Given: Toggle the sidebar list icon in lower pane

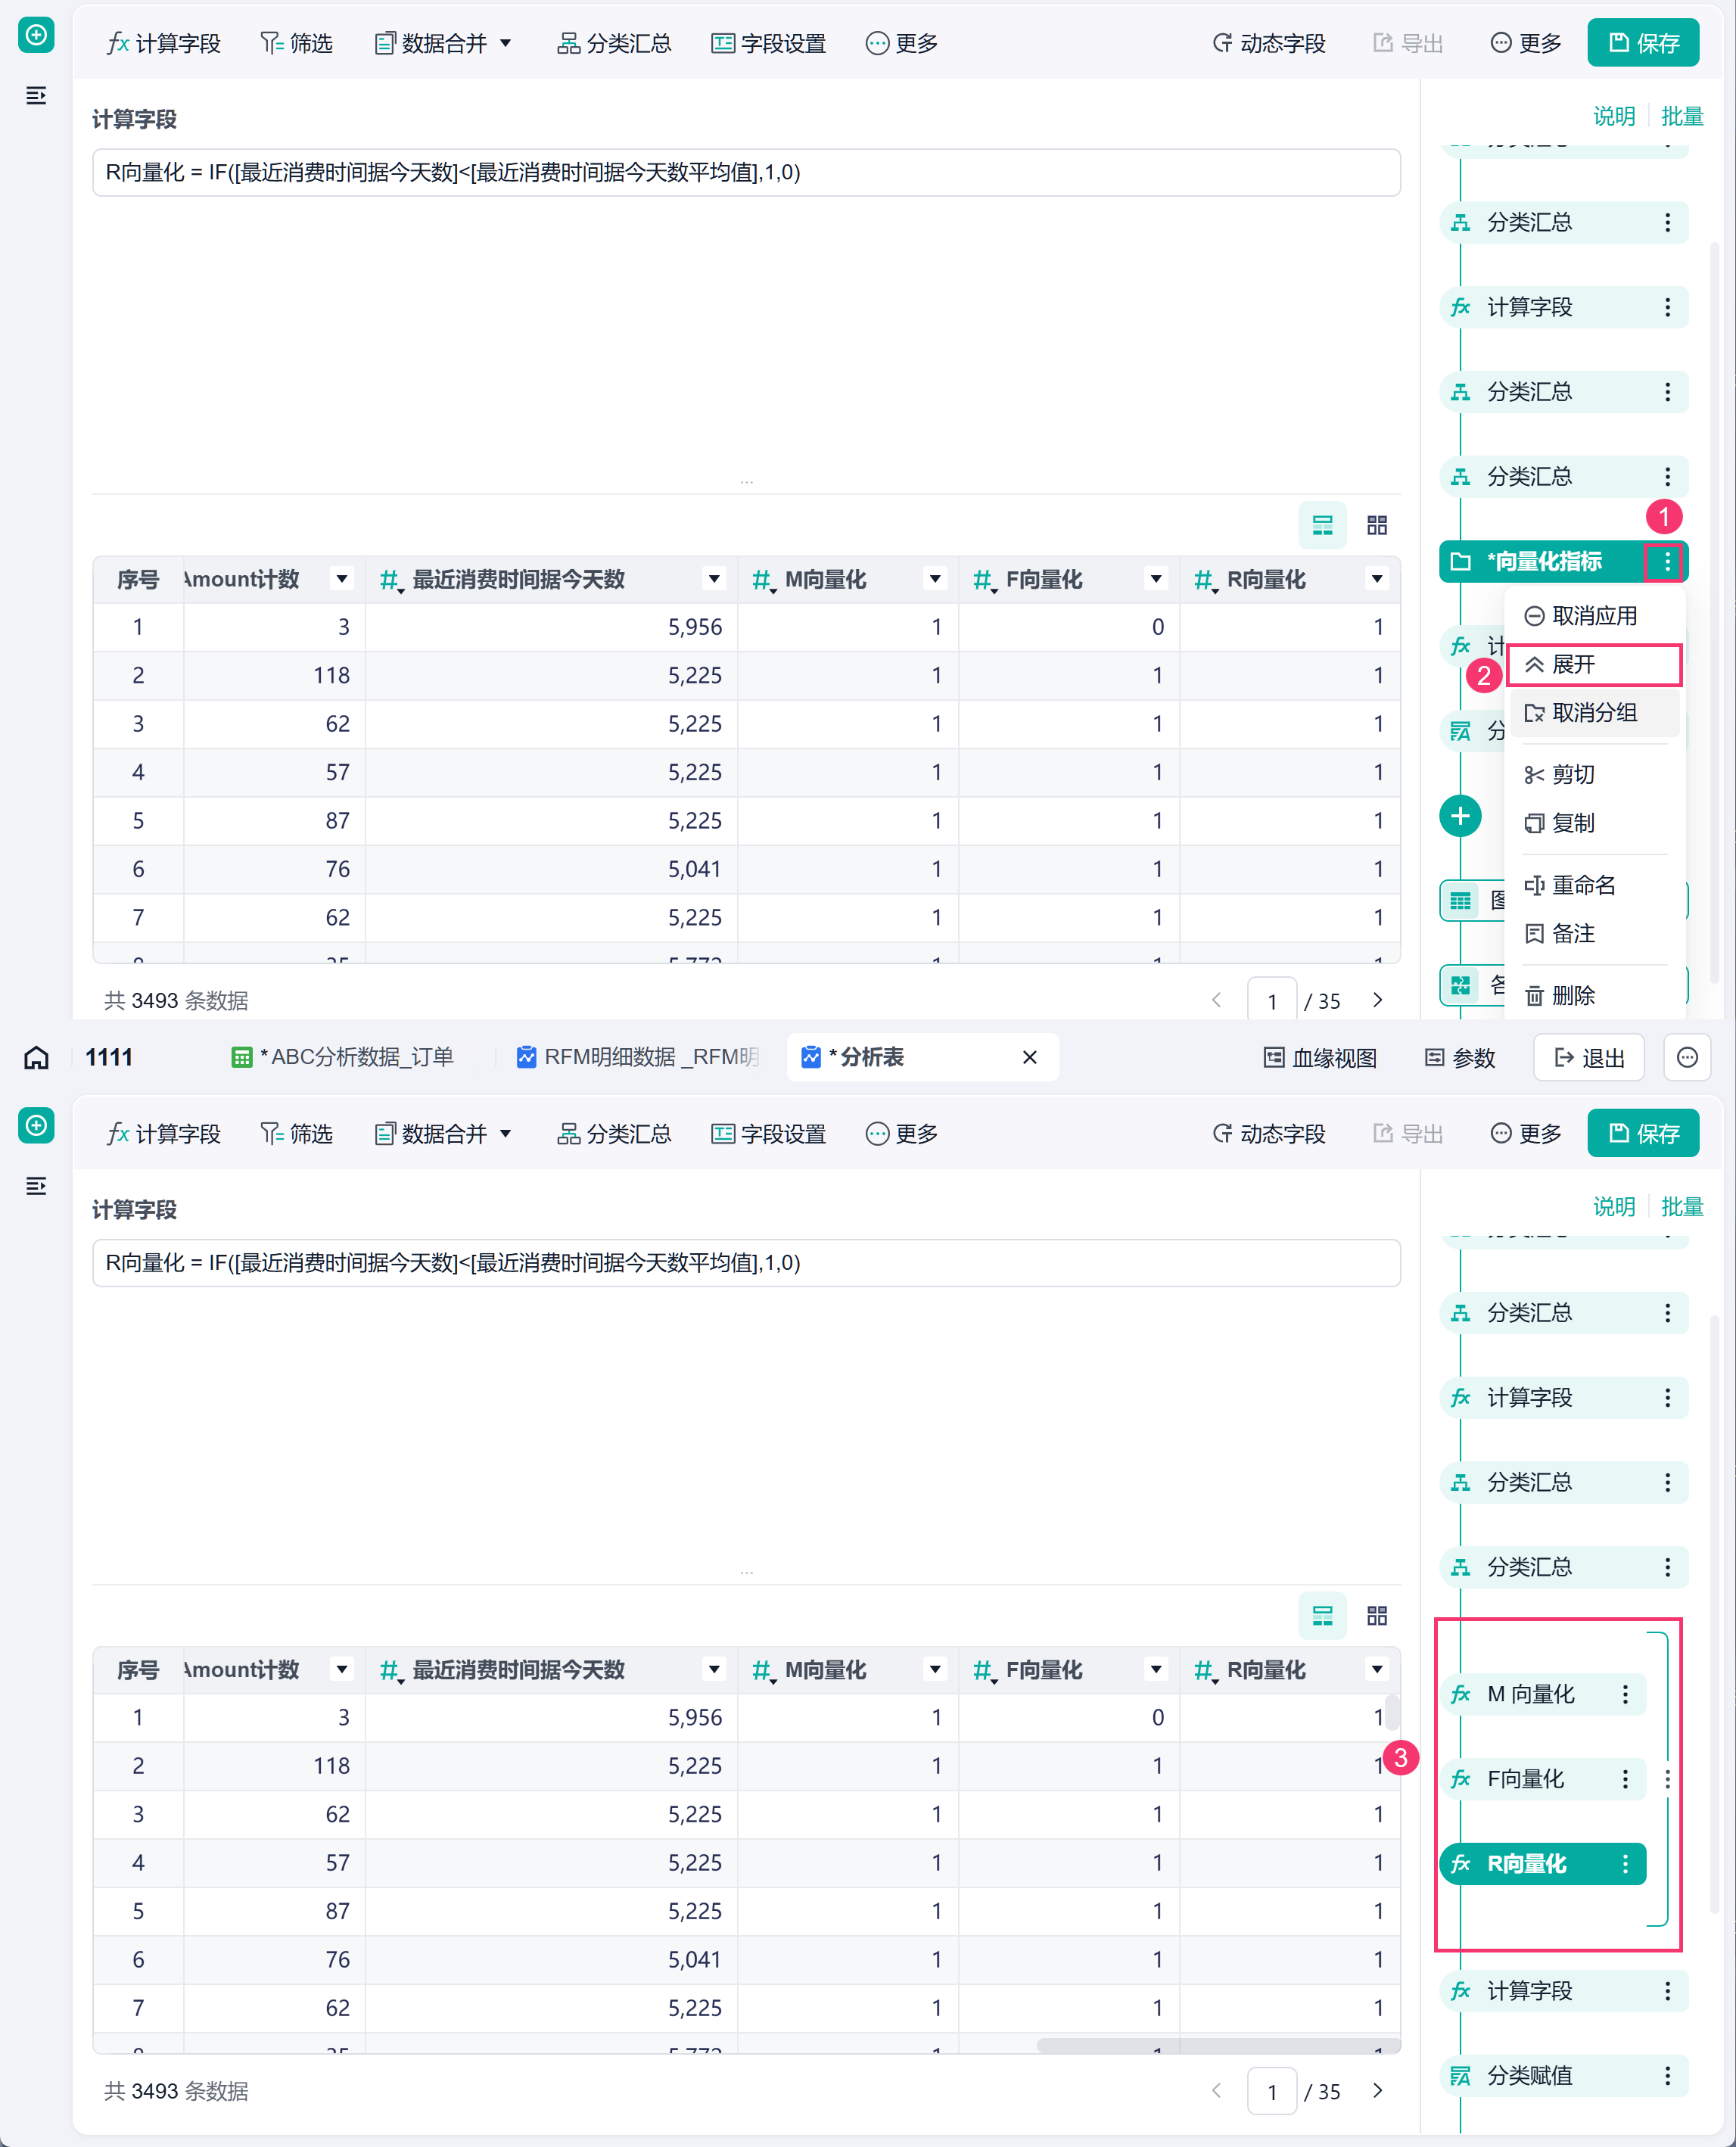Looking at the screenshot, I should click(36, 1186).
